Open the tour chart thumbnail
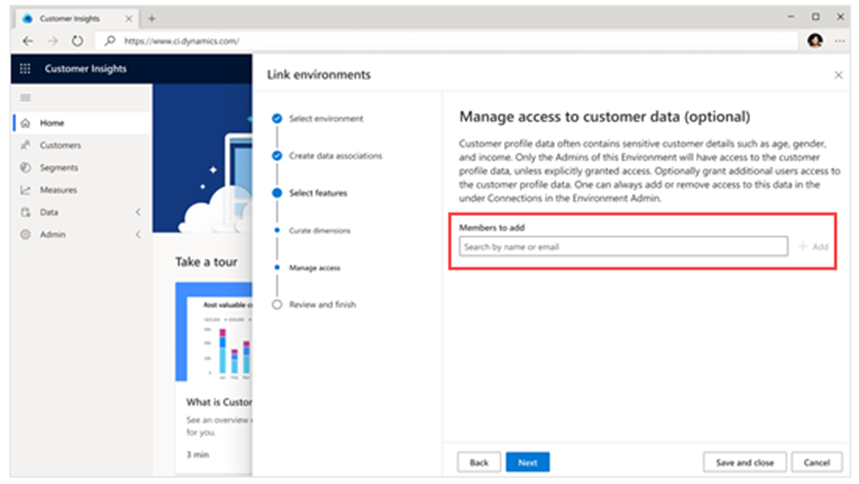This screenshot has height=484, width=859. (x=214, y=332)
